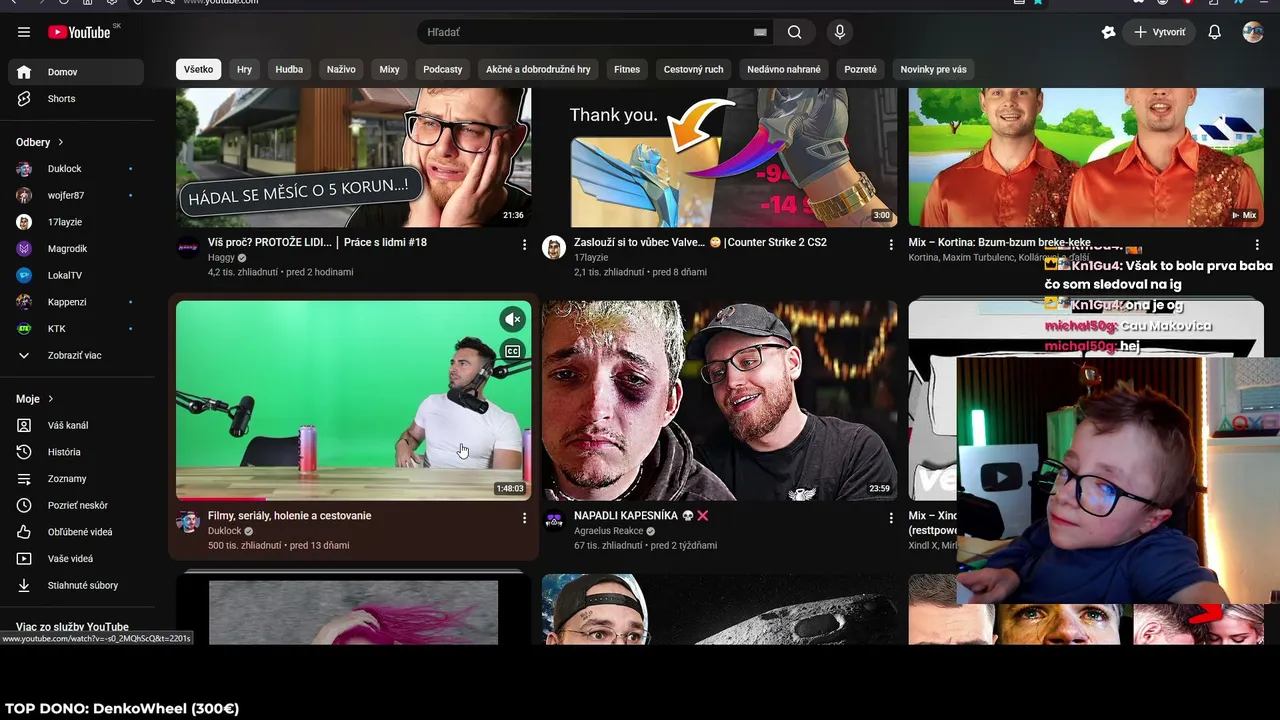The width and height of the screenshot is (1280, 720).
Task: Open options menu for Haggy video
Action: tap(524, 244)
